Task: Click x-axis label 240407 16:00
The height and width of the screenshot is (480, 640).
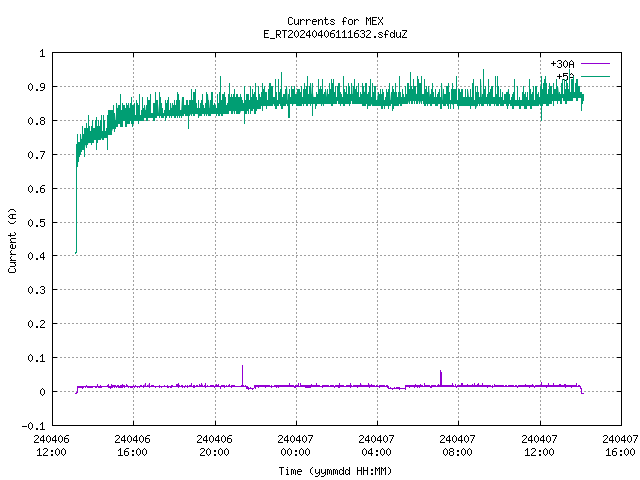Action: tap(620, 446)
